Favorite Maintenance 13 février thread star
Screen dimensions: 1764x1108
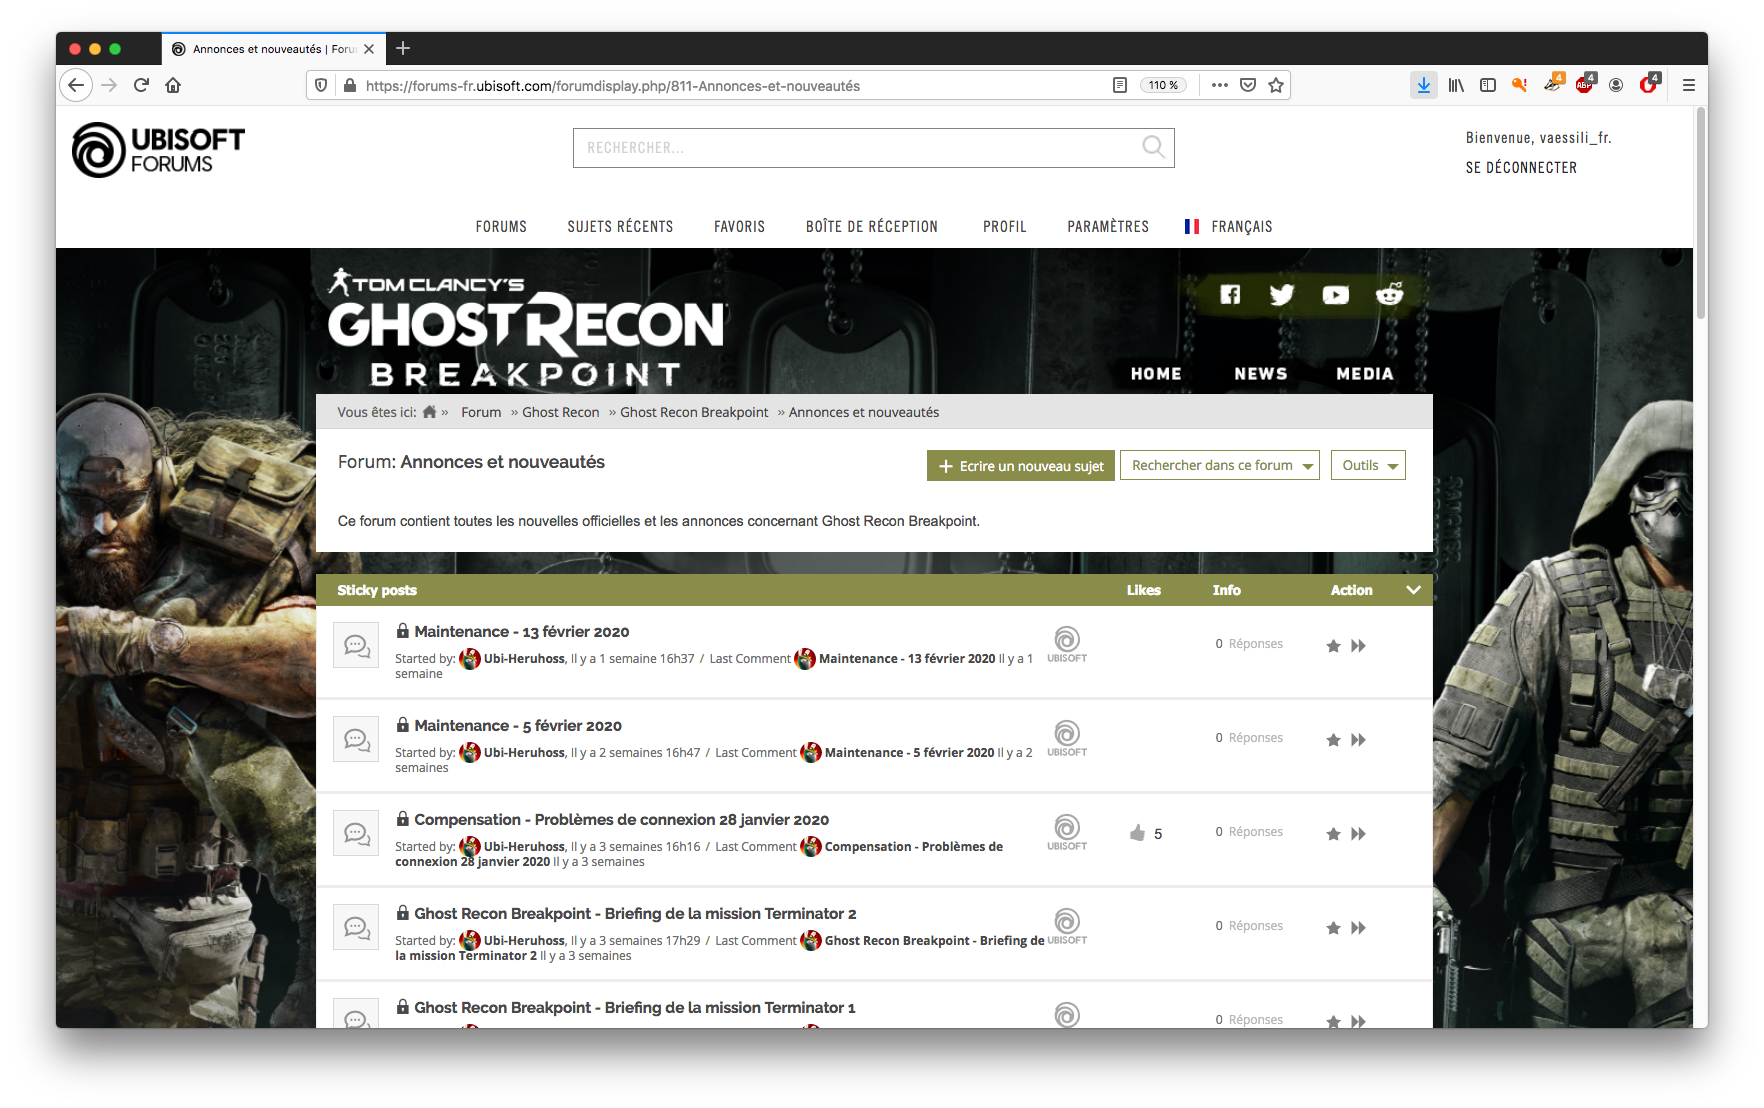point(1333,646)
